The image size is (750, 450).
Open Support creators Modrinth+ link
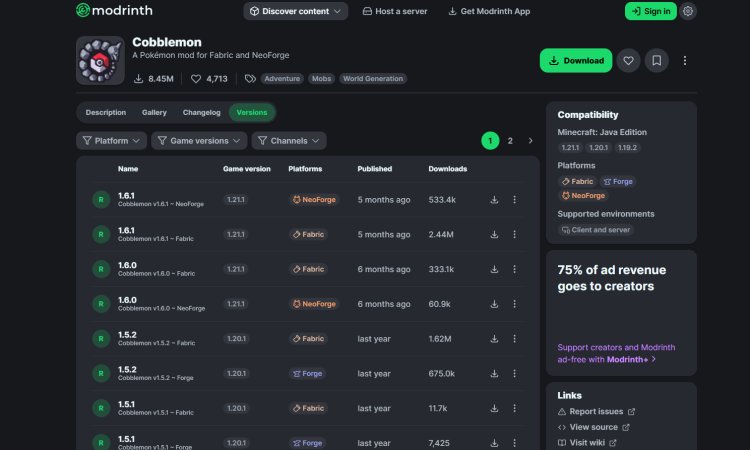[616, 353]
